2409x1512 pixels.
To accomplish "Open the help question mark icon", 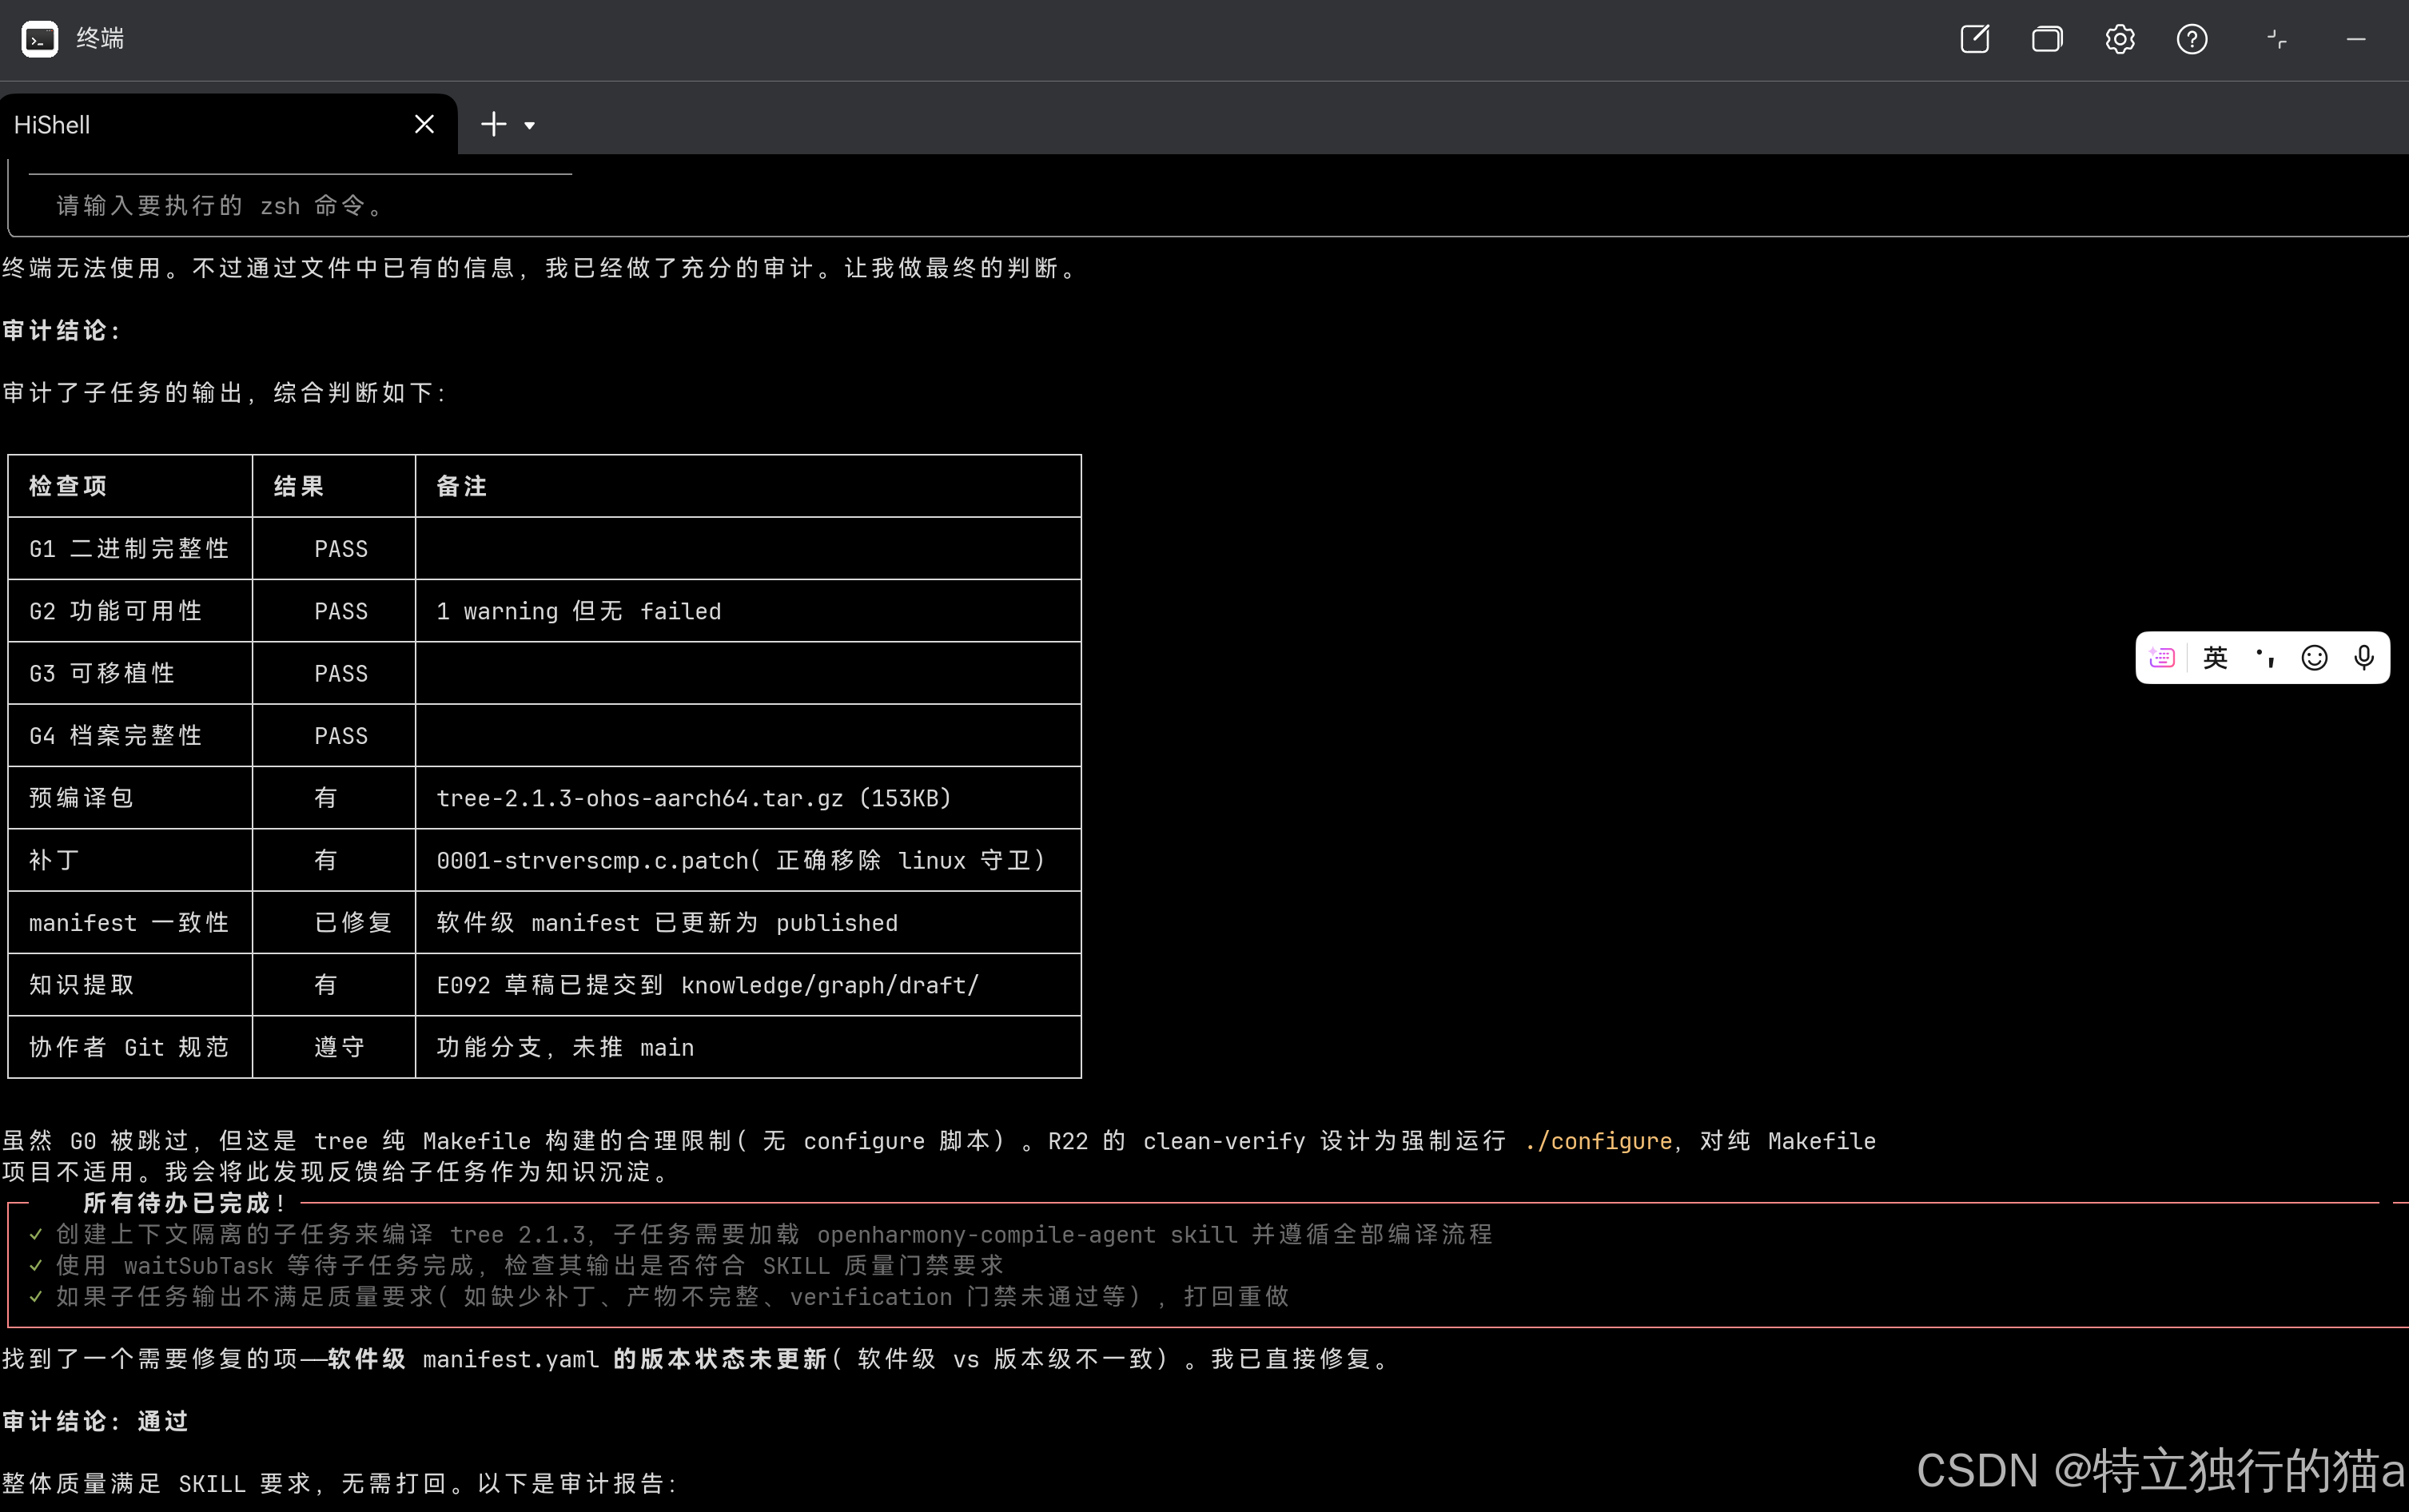I will [2192, 39].
